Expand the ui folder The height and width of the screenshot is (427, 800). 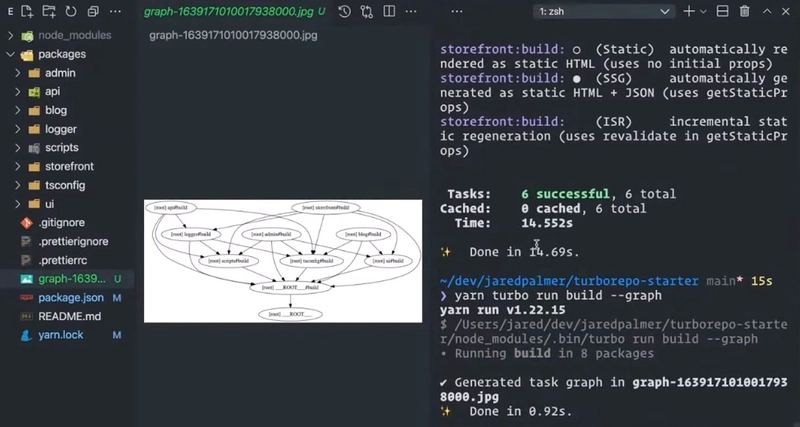pos(18,204)
